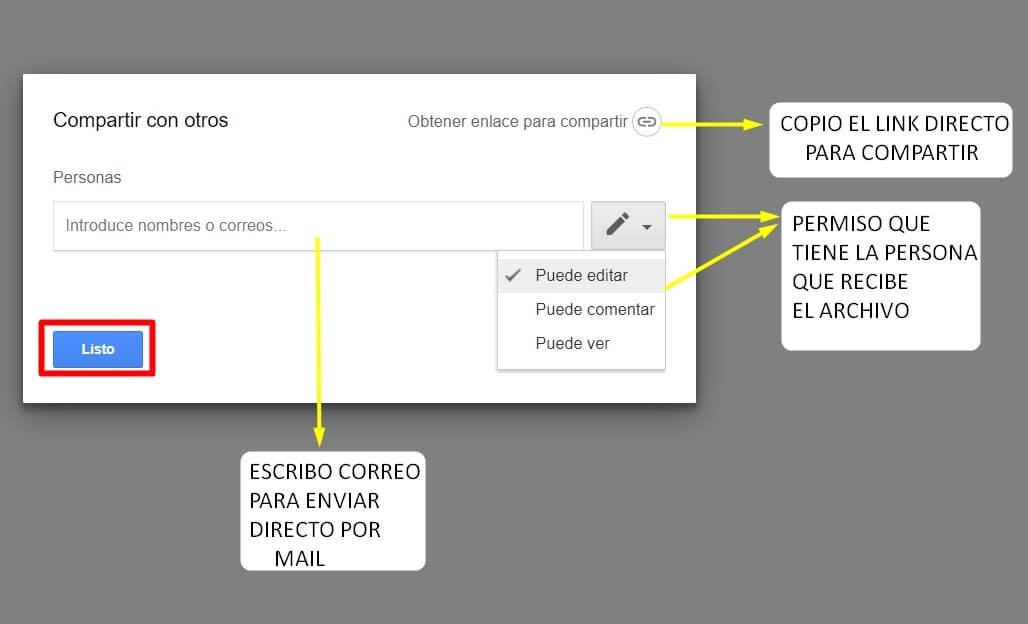Click 'Obtener enlace para compartir' text
The width and height of the screenshot is (1028, 624).
(x=517, y=122)
